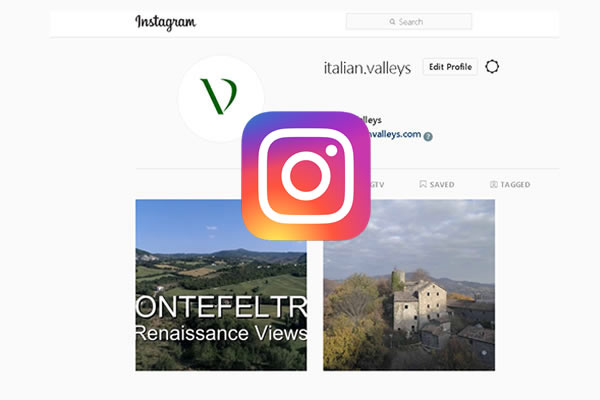Click the person icon next to TAGGED
This screenshot has width=600, height=400.
[x=494, y=184]
